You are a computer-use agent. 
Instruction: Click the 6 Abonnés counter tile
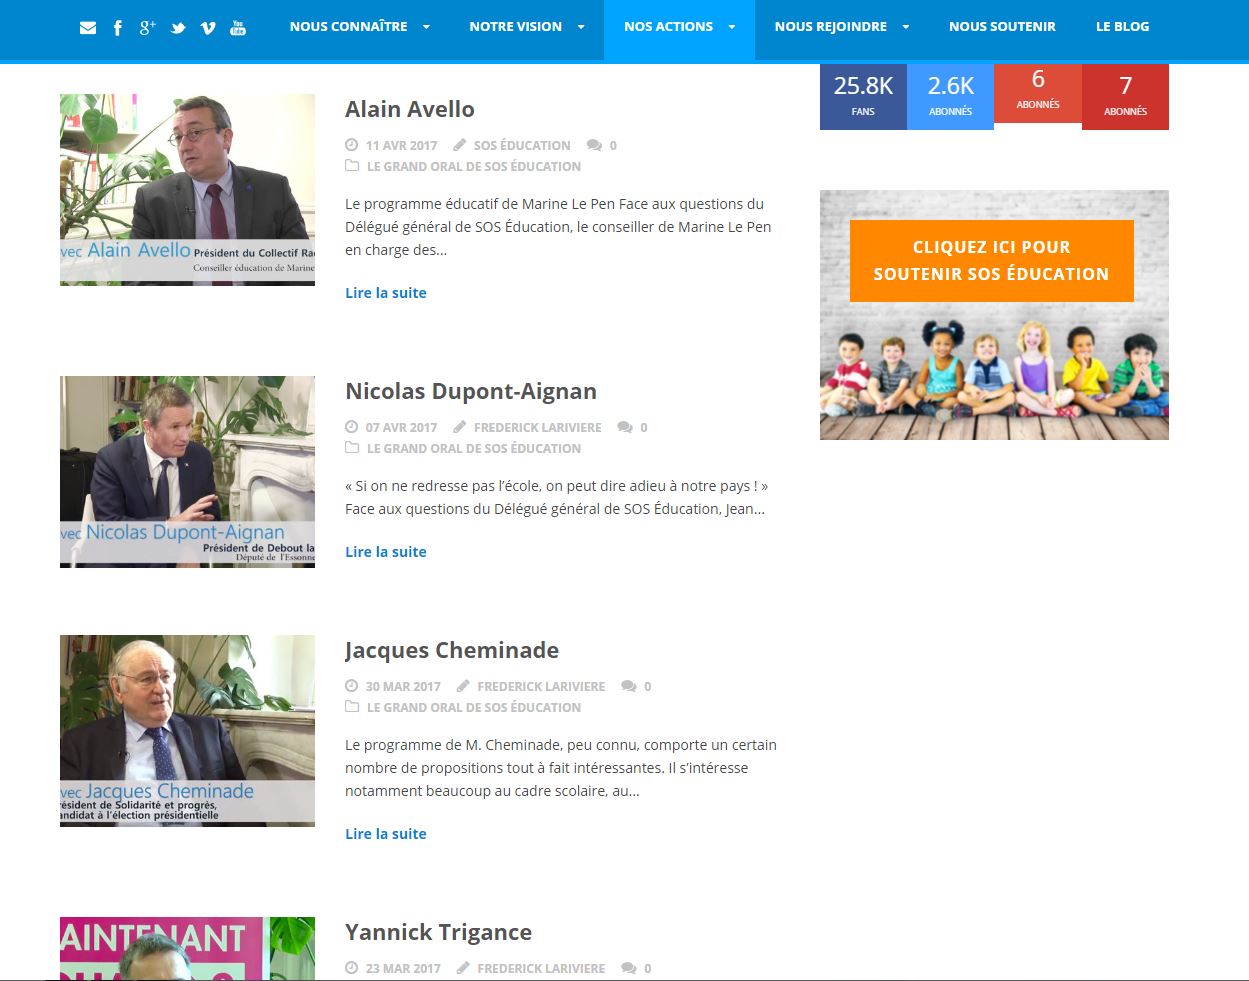tap(1038, 94)
